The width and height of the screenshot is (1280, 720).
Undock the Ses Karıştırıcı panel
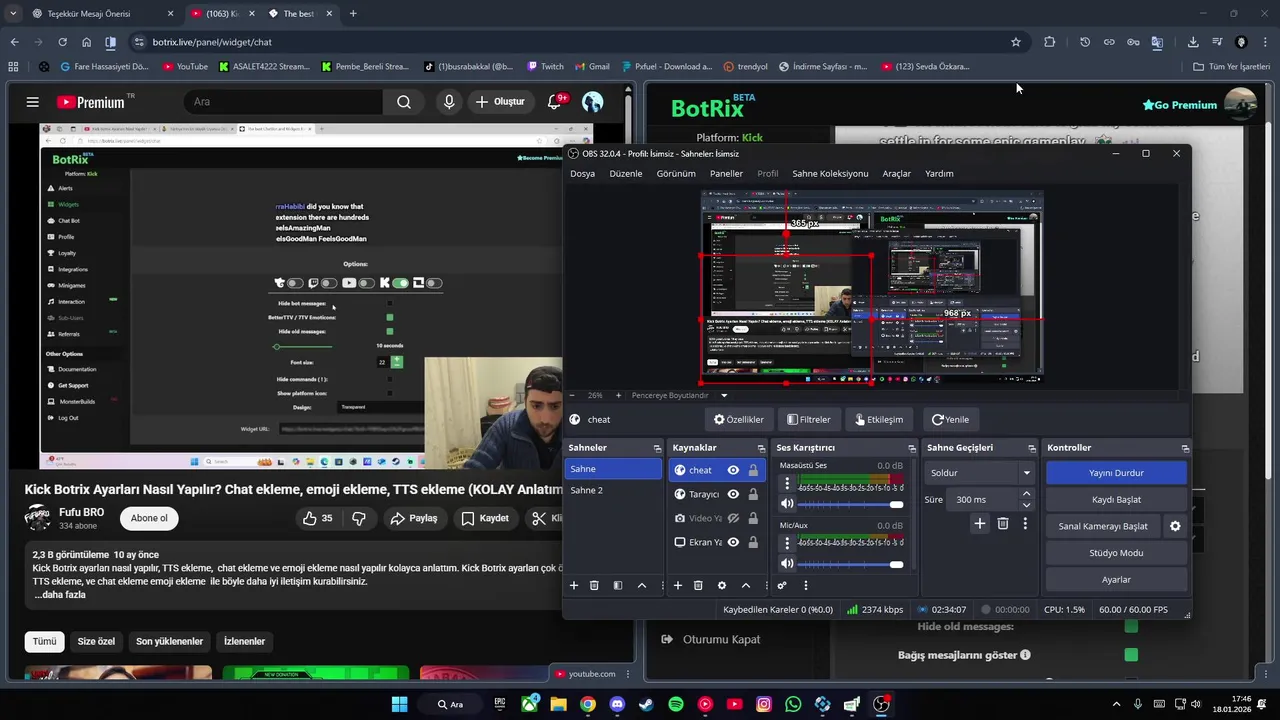pos(912,448)
